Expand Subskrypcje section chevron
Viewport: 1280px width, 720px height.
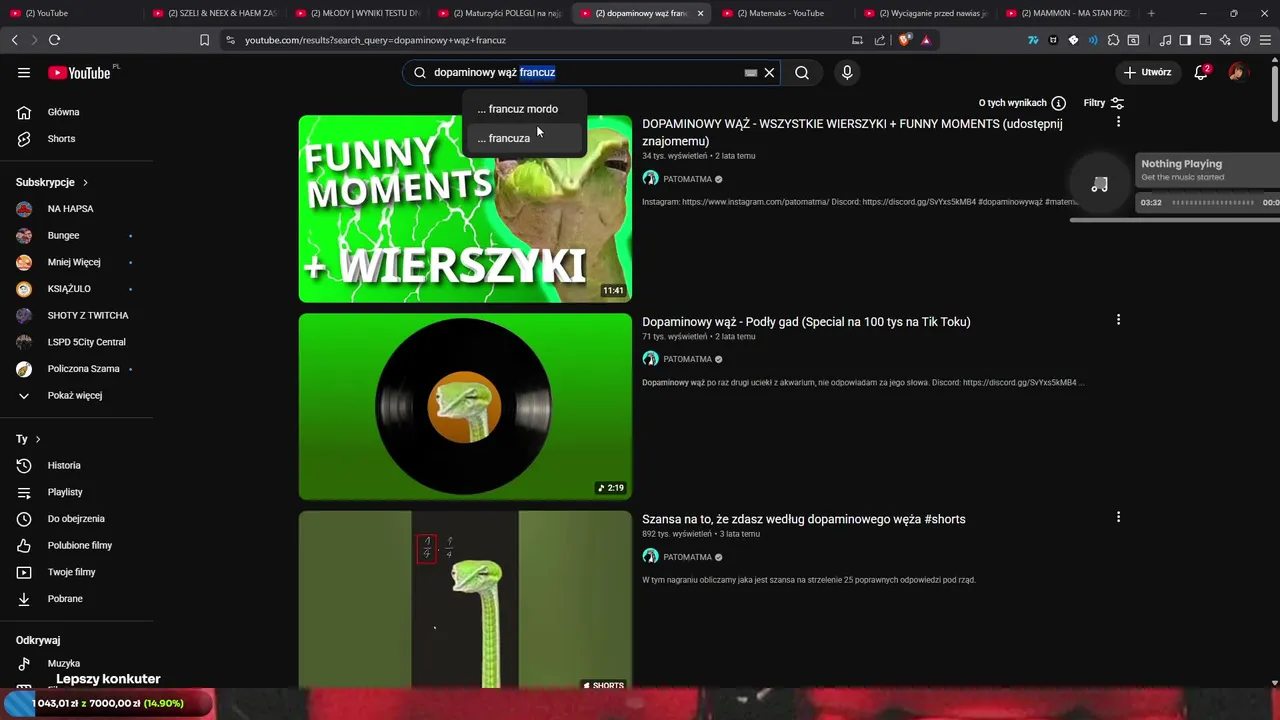(x=85, y=183)
